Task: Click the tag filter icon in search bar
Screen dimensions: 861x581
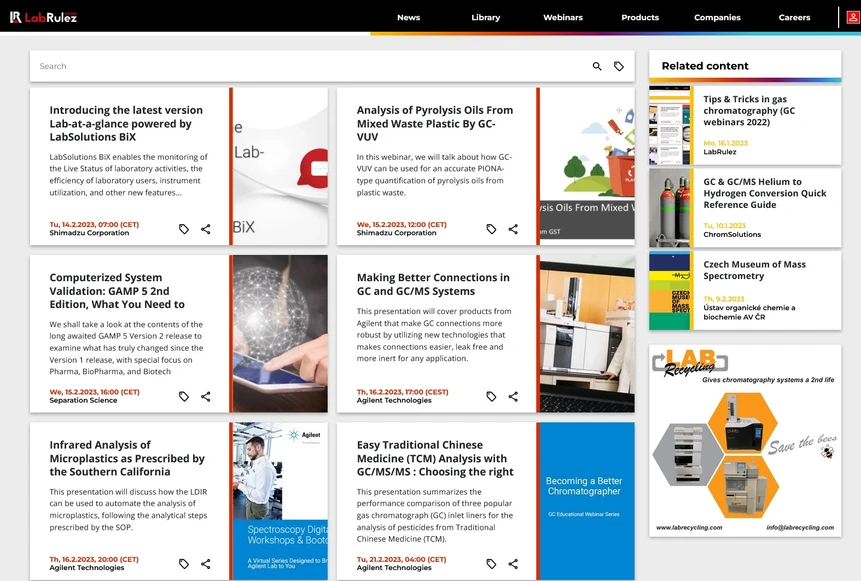Action: click(619, 66)
